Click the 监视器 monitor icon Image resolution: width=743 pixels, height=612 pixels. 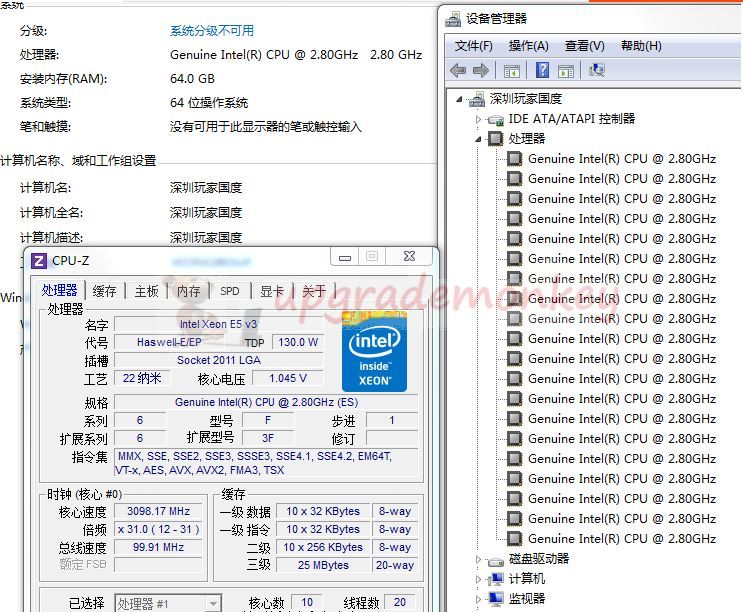tap(496, 599)
